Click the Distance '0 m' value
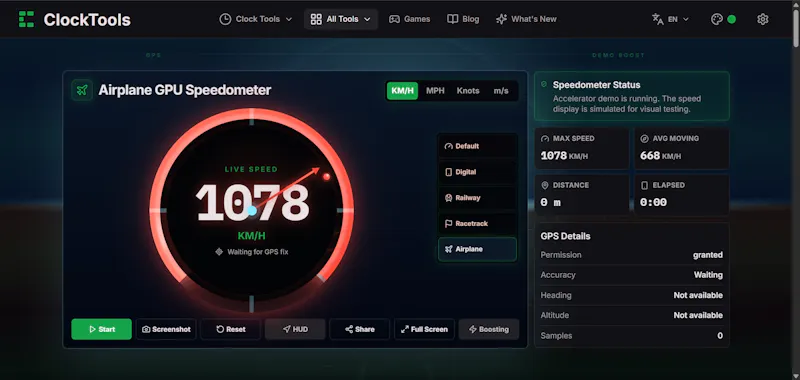This screenshot has height=380, width=800. 551,202
